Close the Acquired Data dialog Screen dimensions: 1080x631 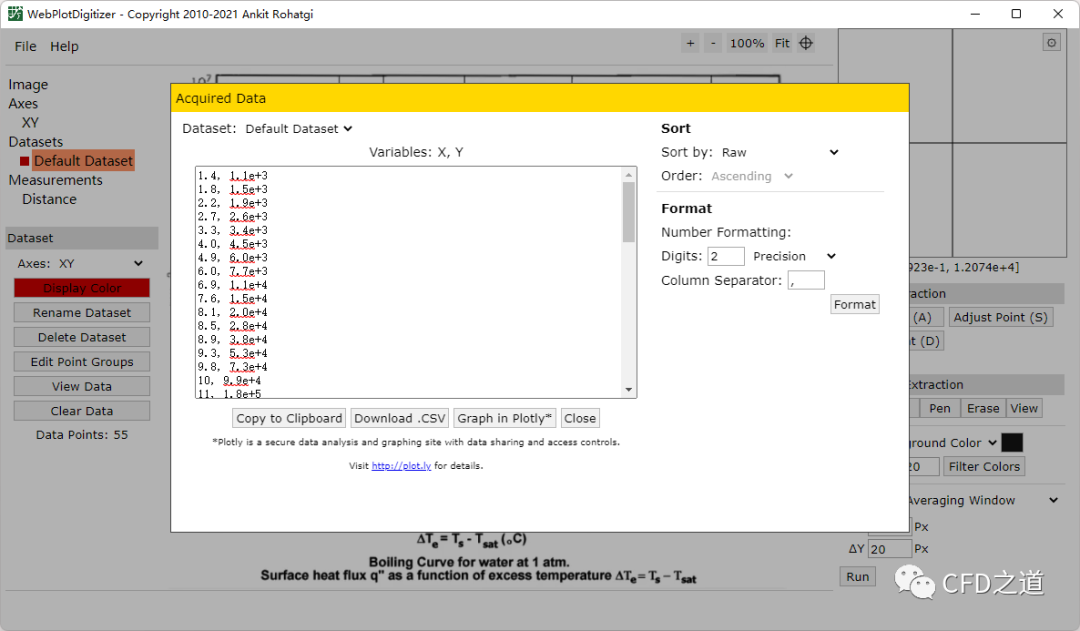tap(579, 418)
